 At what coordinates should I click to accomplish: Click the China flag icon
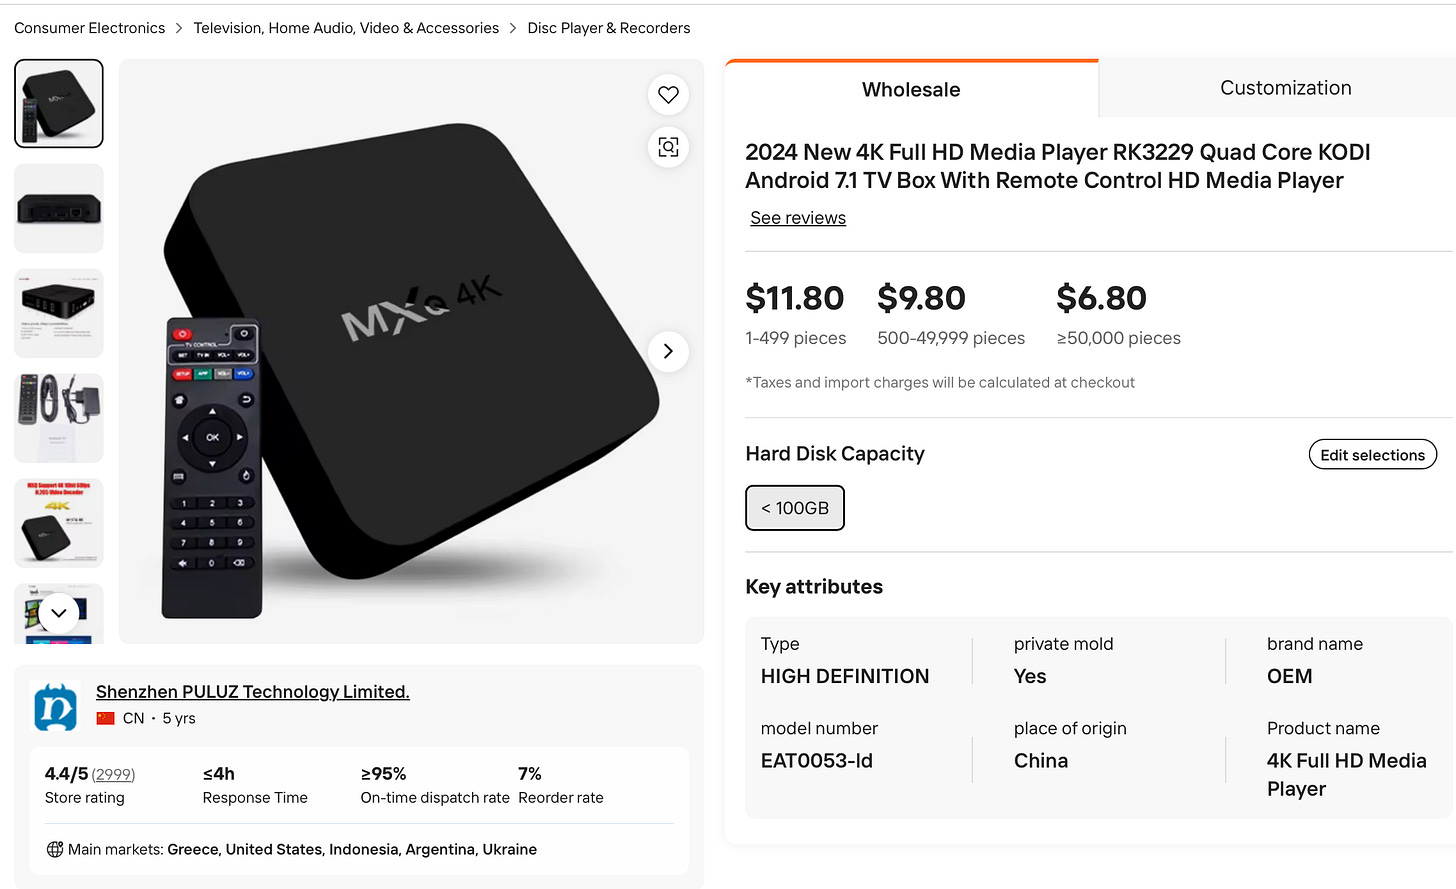point(105,718)
